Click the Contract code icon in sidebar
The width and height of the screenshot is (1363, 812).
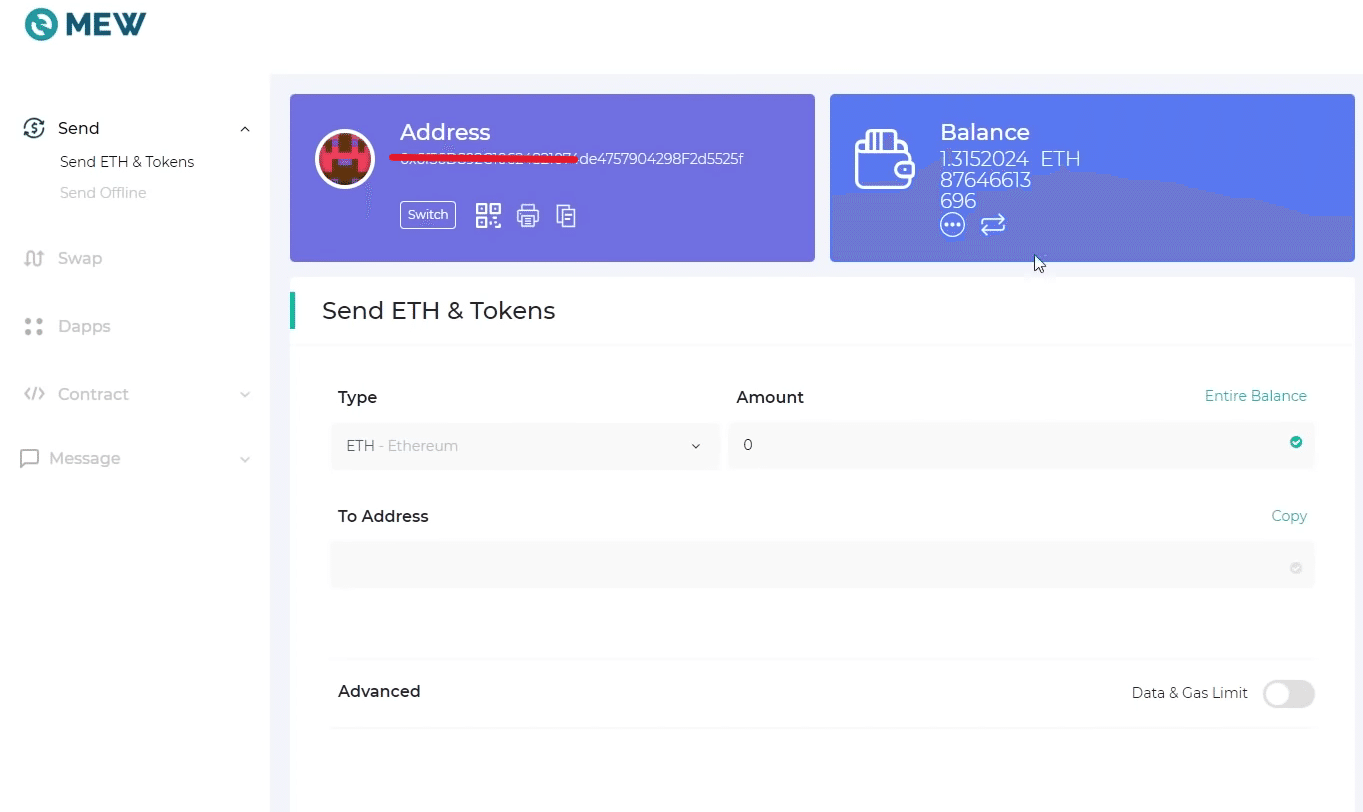click(34, 394)
